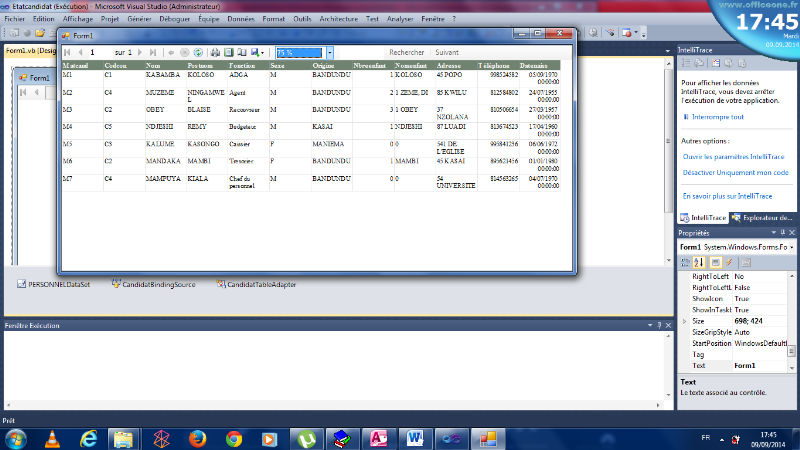Go to last page in report viewer

tap(153, 53)
